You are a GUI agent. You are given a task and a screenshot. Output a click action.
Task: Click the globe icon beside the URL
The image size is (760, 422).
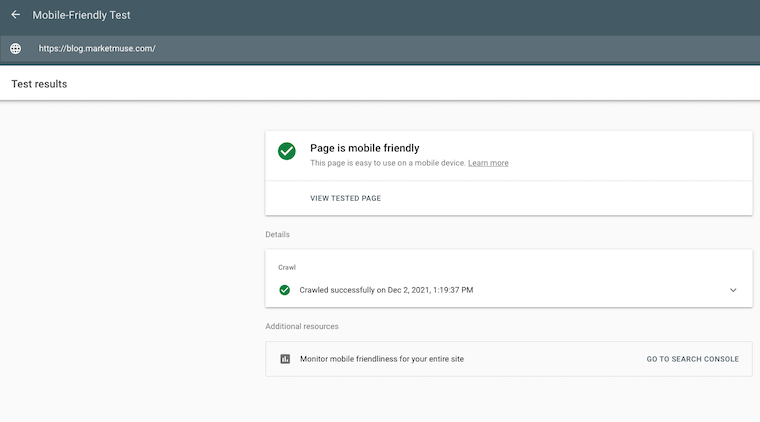coord(16,48)
